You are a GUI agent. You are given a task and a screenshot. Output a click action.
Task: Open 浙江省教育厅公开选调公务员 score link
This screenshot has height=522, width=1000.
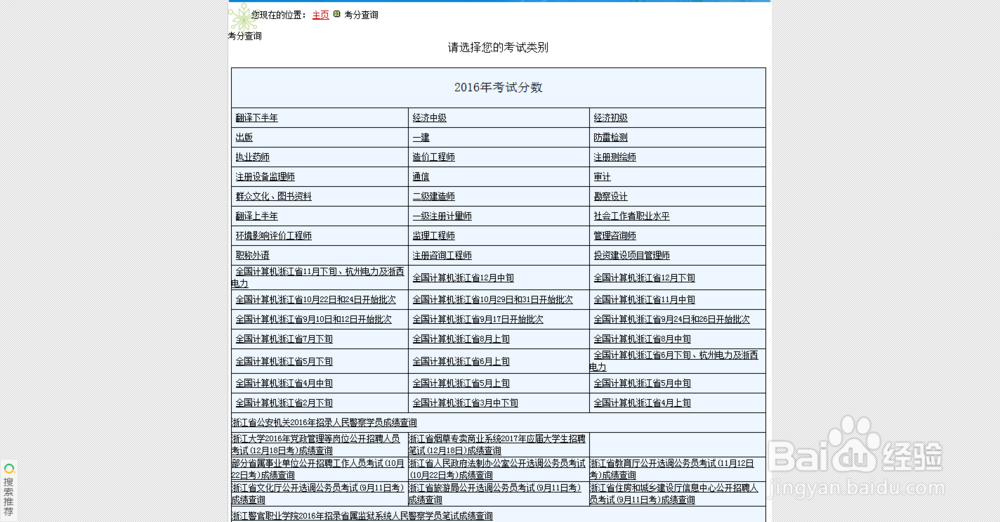(x=672, y=469)
